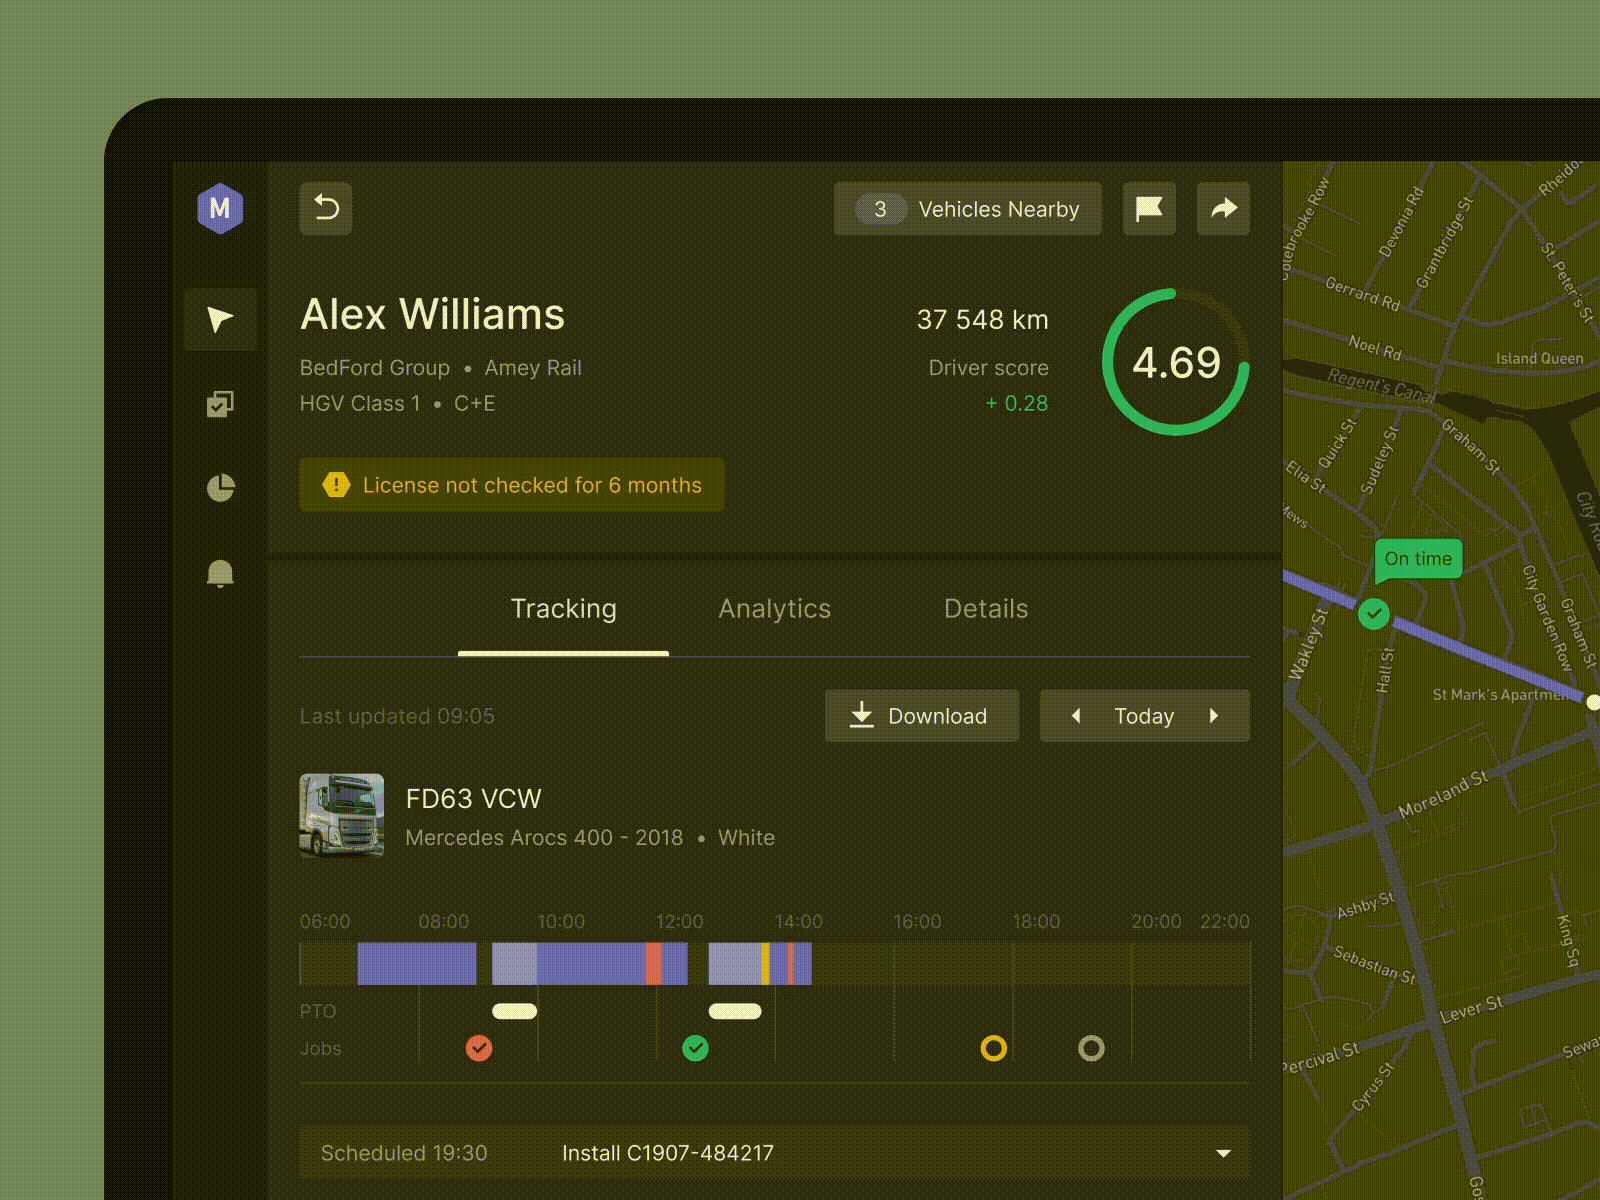Select the first purple timeline block after 06:00
This screenshot has width=1600, height=1200.
[x=417, y=964]
